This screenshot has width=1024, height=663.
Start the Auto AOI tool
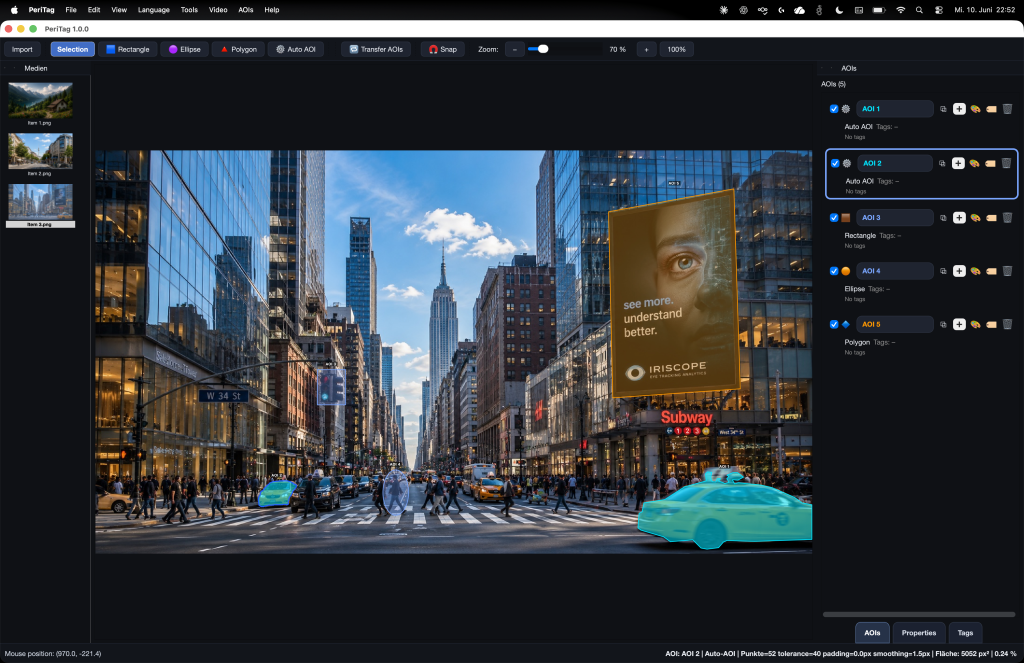pos(296,49)
